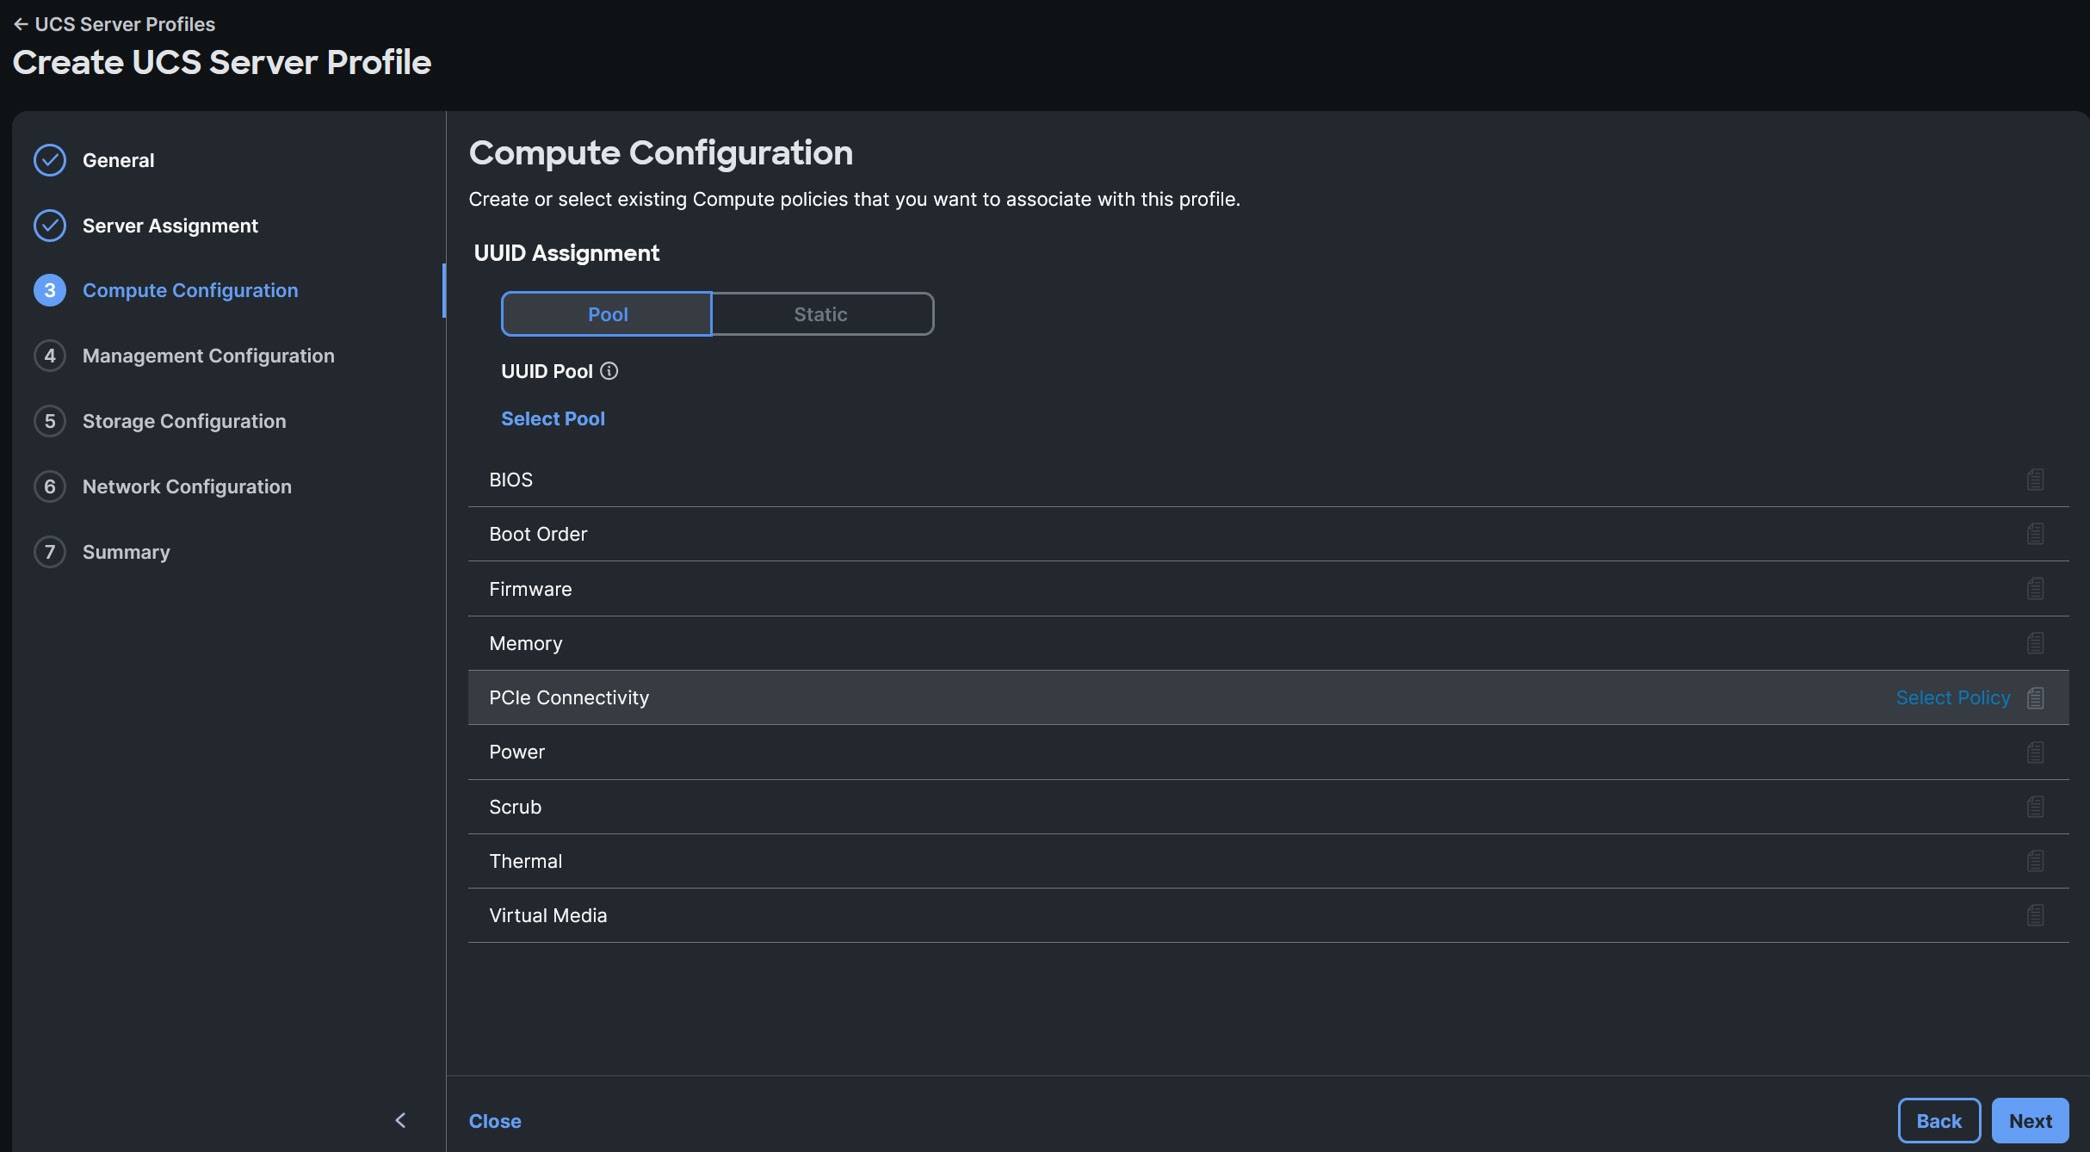
Task: Select the BIOS policy row
Action: click(x=1268, y=480)
